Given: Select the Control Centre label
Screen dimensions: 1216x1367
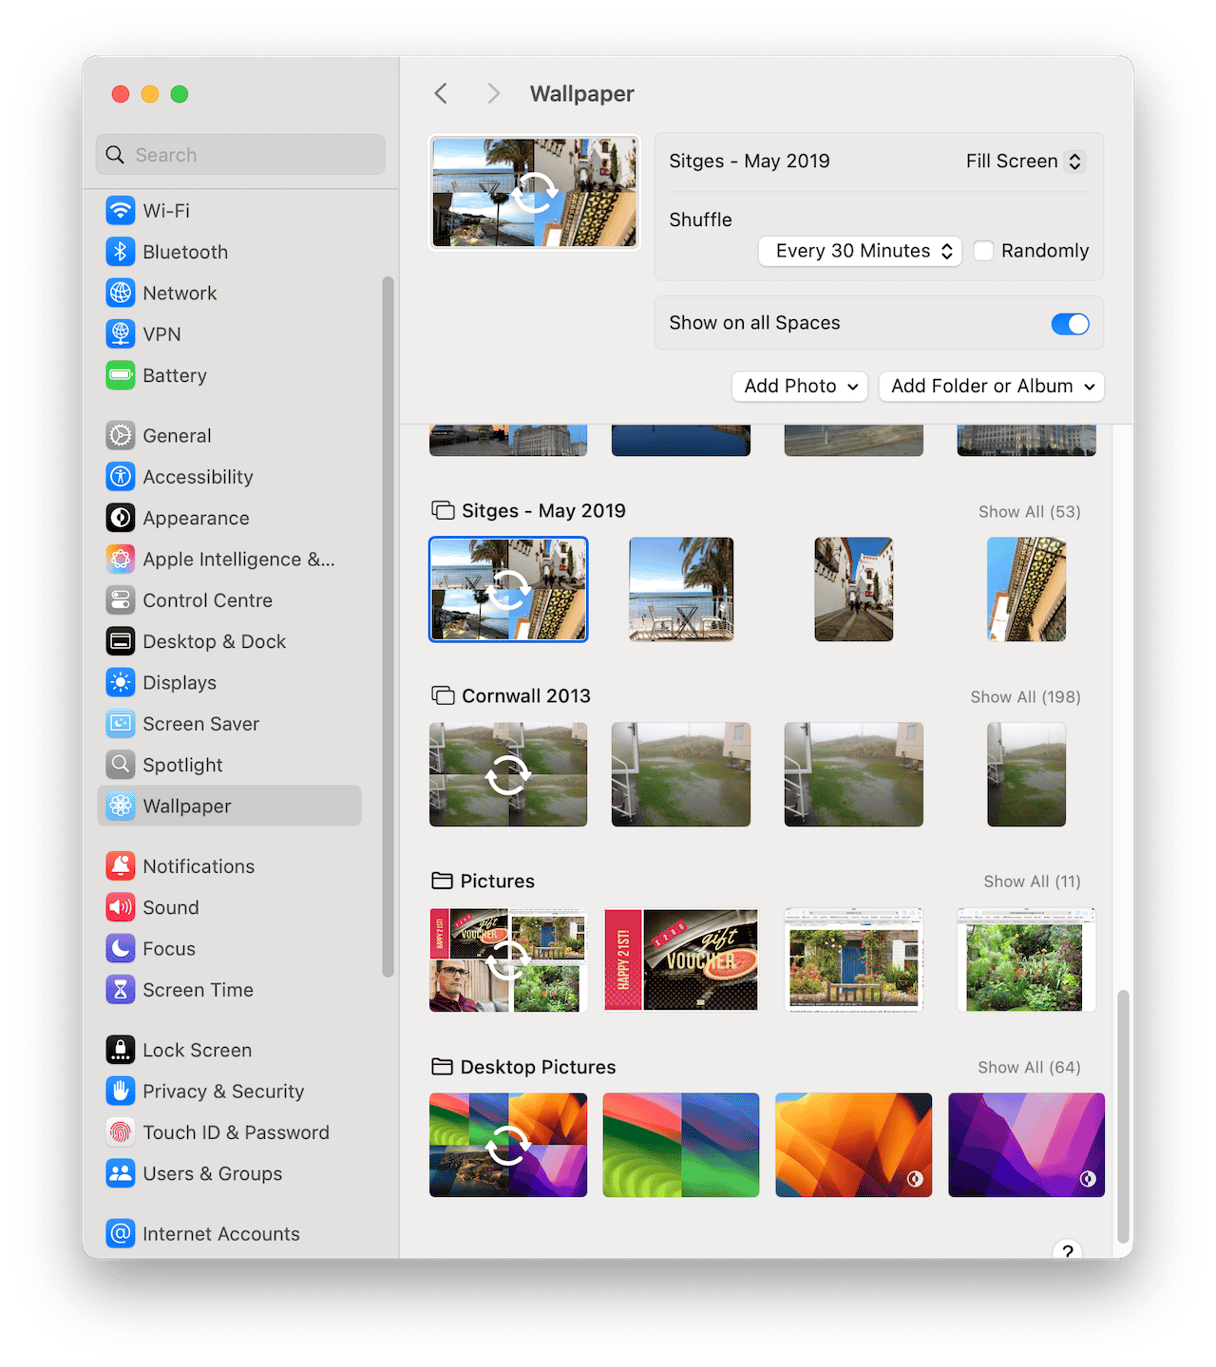Looking at the screenshot, I should [207, 600].
